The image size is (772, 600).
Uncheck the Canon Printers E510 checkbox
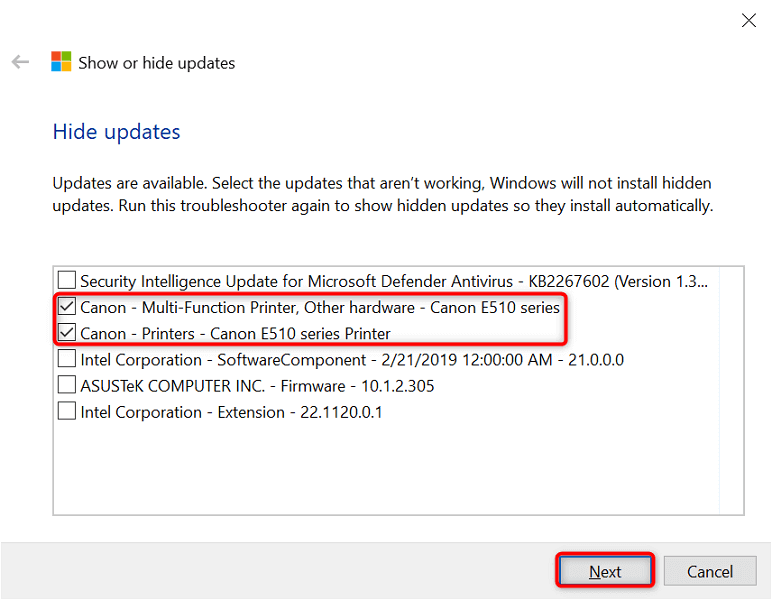(x=67, y=333)
